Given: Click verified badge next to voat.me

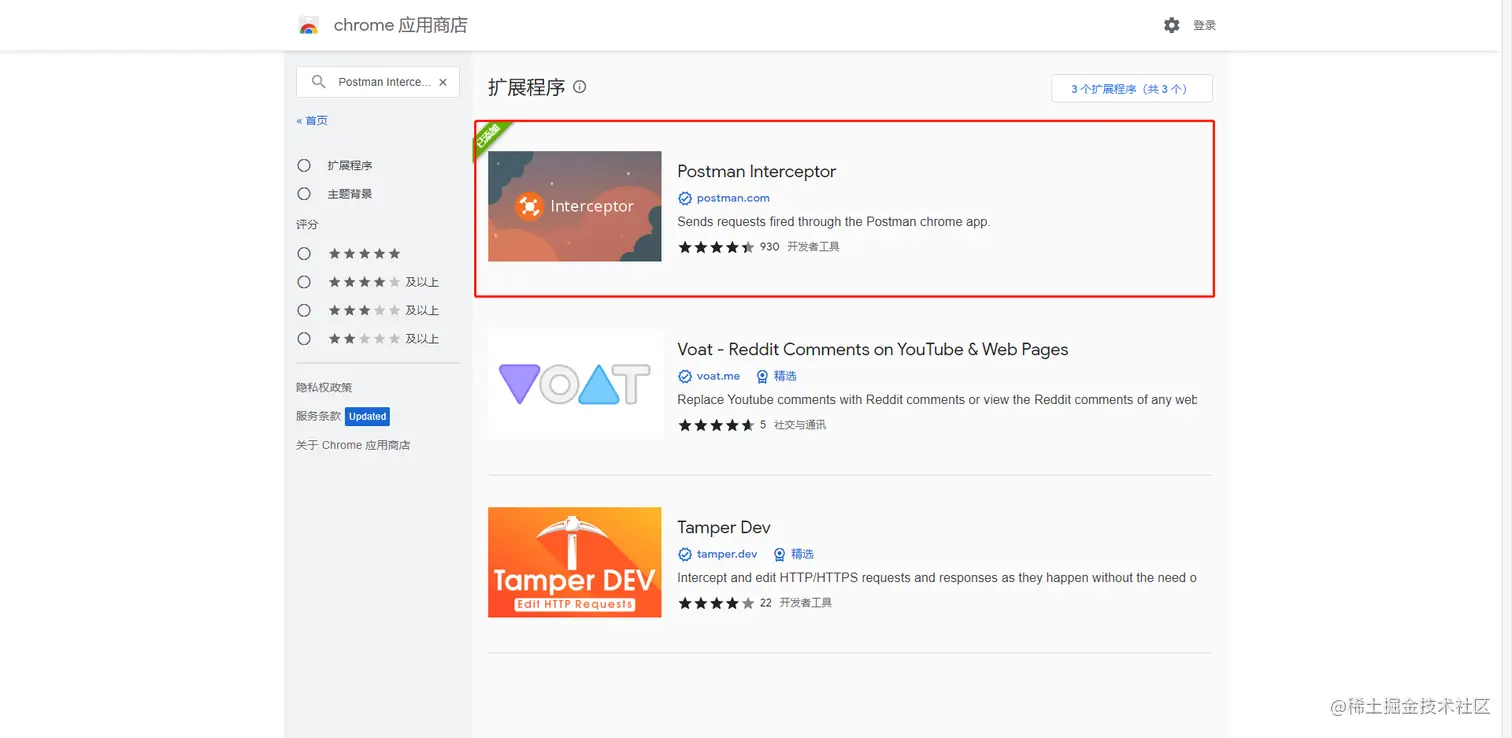Looking at the screenshot, I should 685,376.
